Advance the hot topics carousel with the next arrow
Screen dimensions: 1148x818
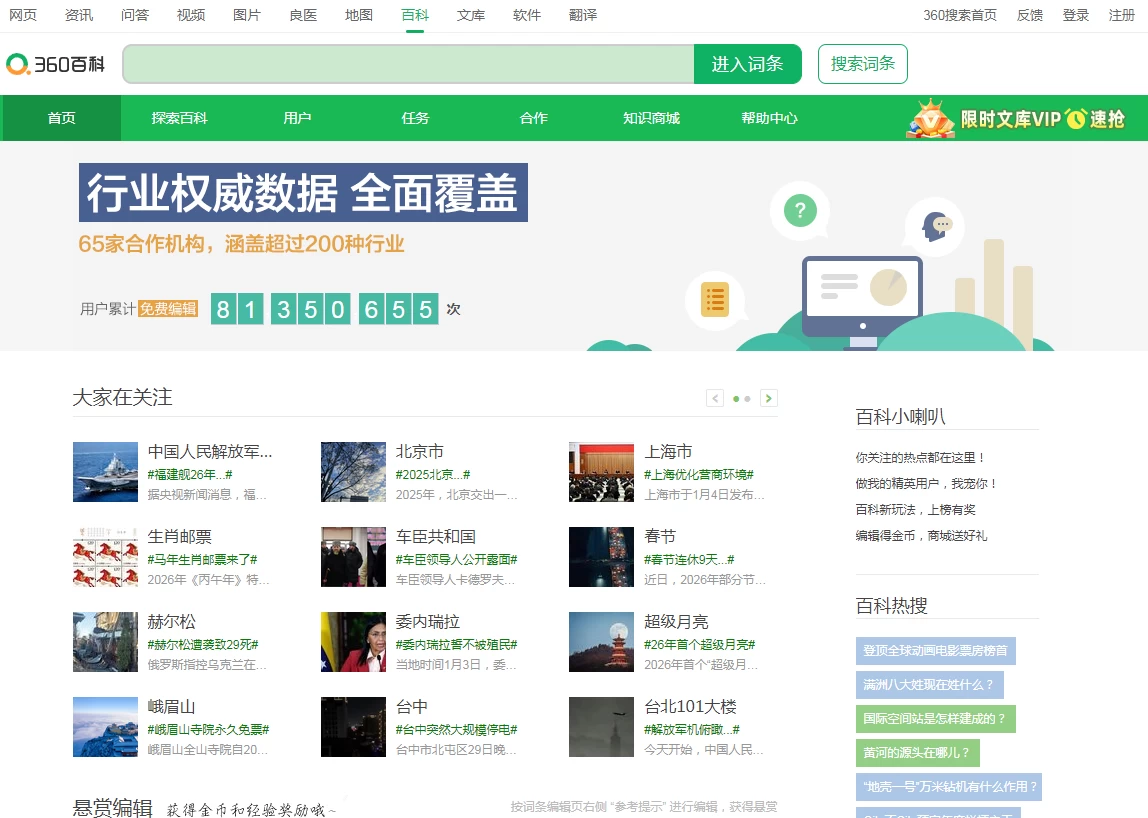point(769,397)
